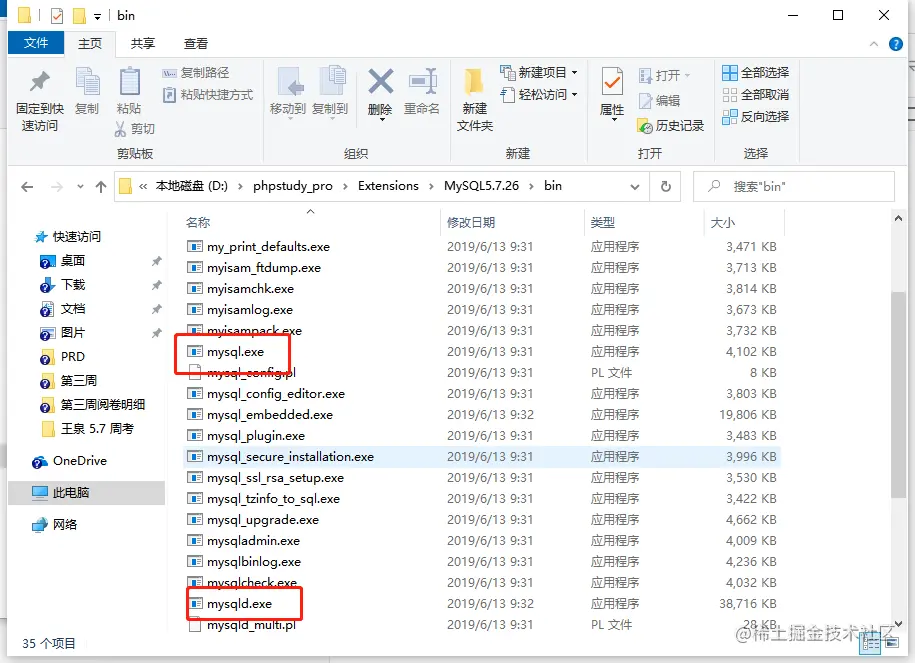Click the Edit ribbon item
Viewport: 915px width, 663px height.
point(660,100)
